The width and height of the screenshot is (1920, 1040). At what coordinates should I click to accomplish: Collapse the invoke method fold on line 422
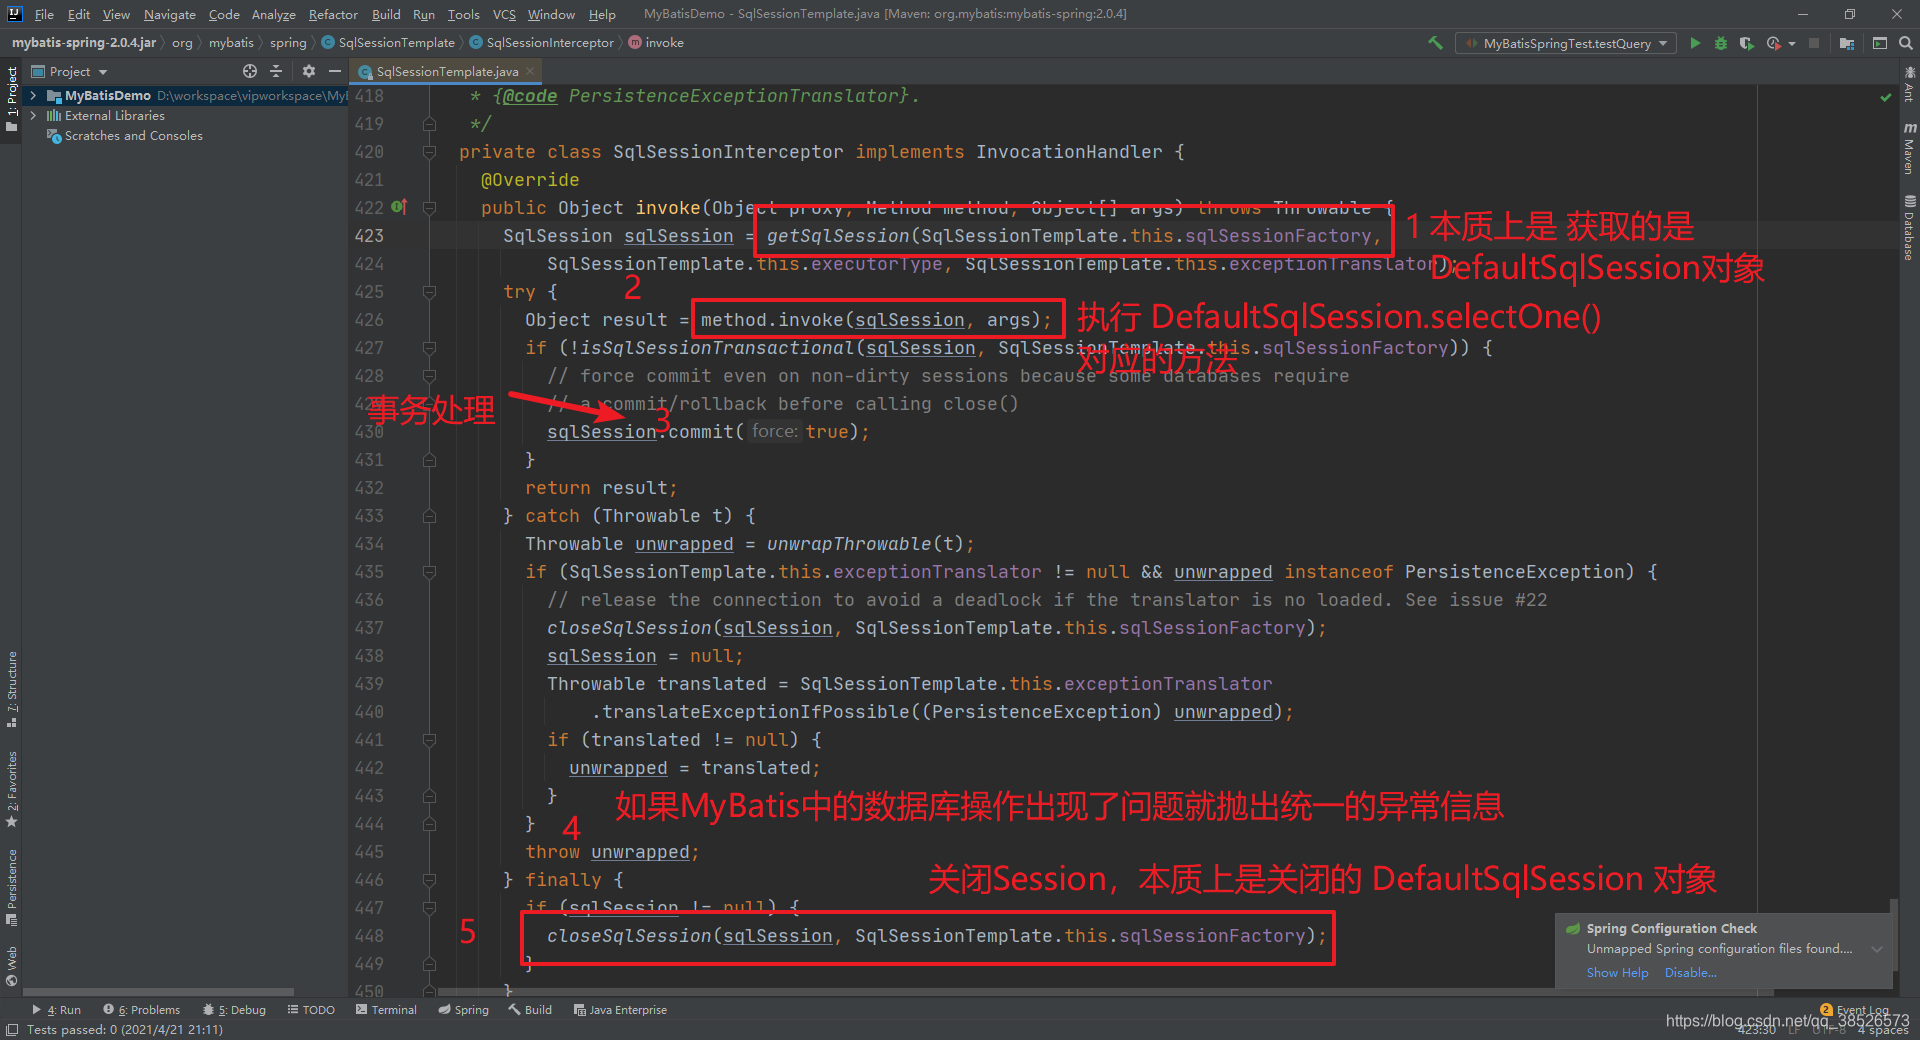click(x=429, y=208)
